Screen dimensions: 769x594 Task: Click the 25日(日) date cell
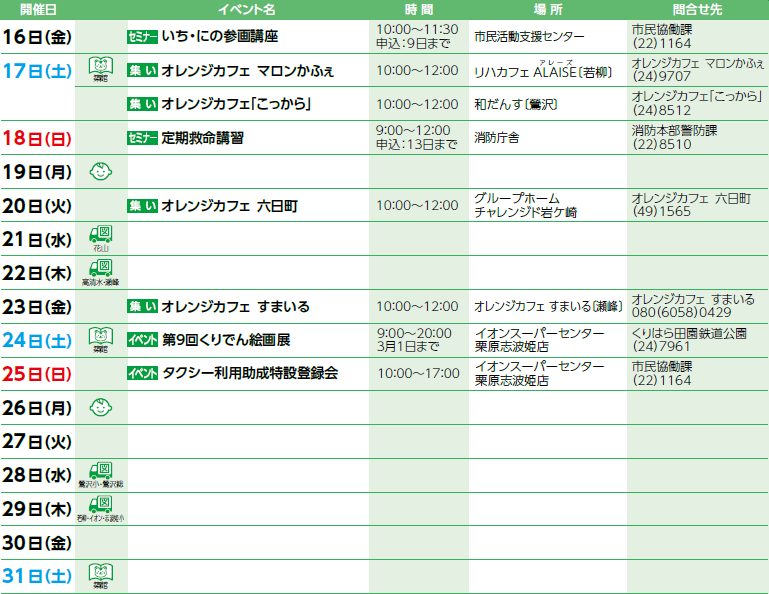coord(37,374)
